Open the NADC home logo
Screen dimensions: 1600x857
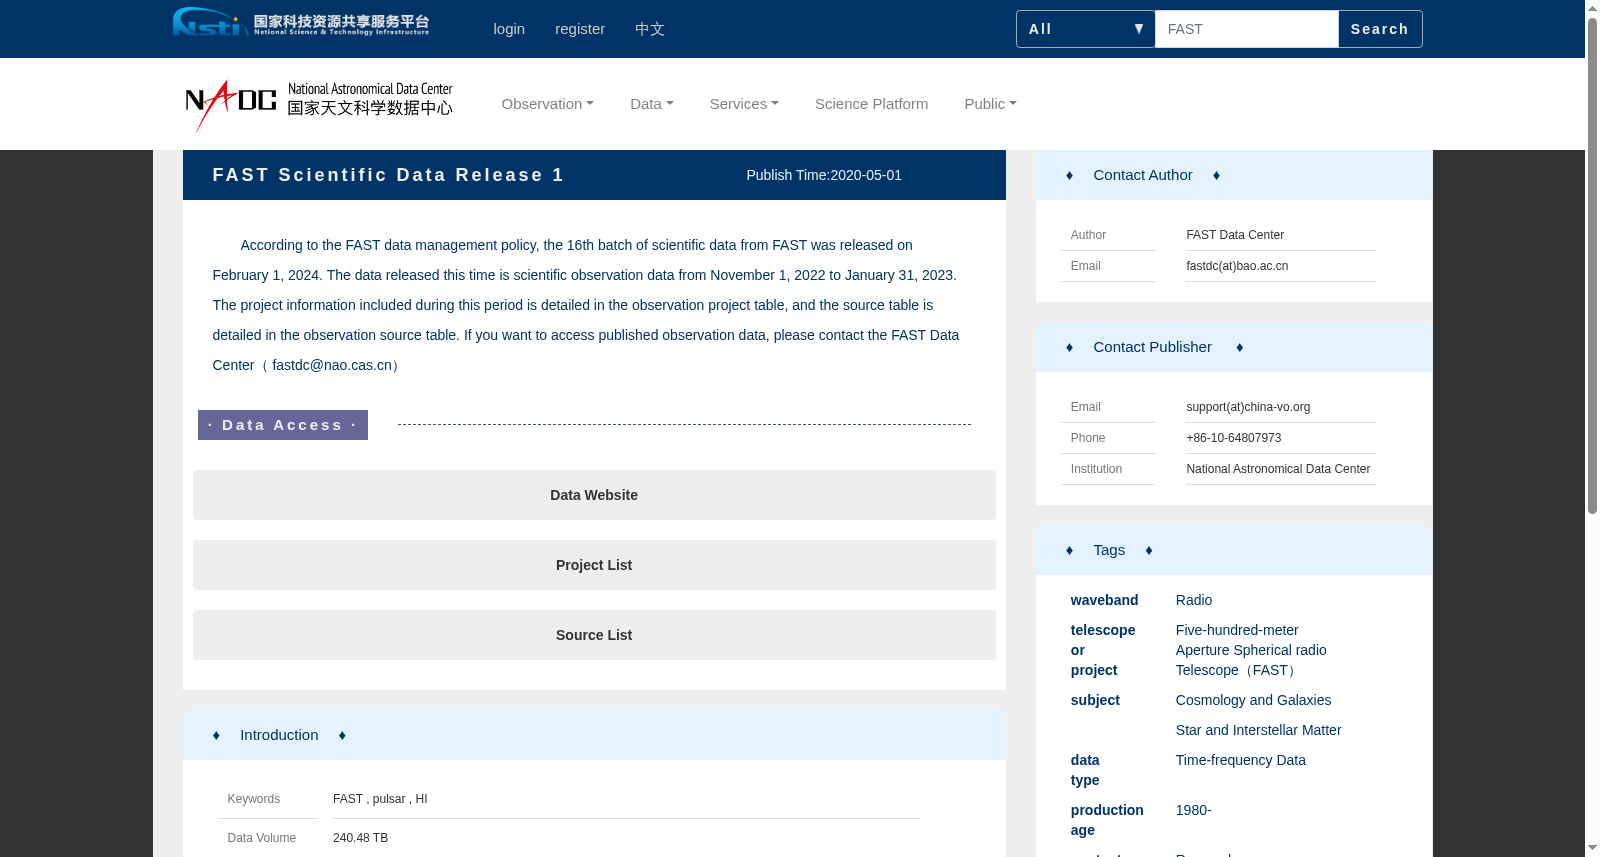click(319, 104)
